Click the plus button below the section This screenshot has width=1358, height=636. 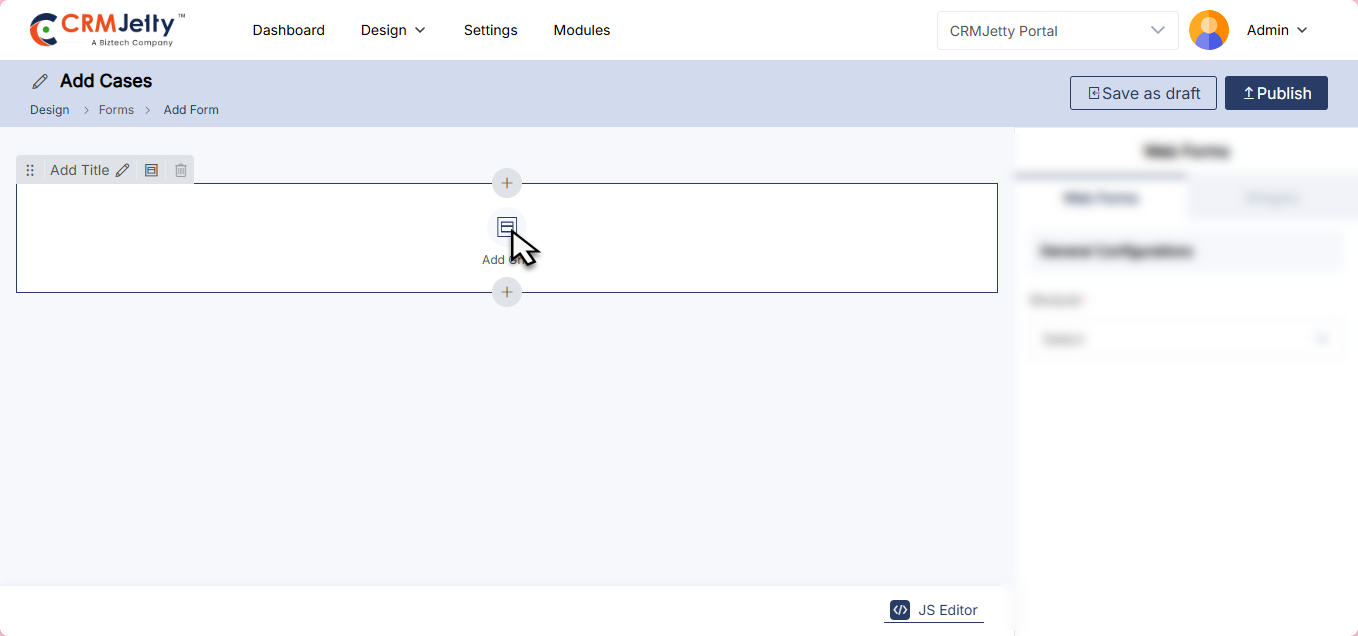(x=507, y=292)
